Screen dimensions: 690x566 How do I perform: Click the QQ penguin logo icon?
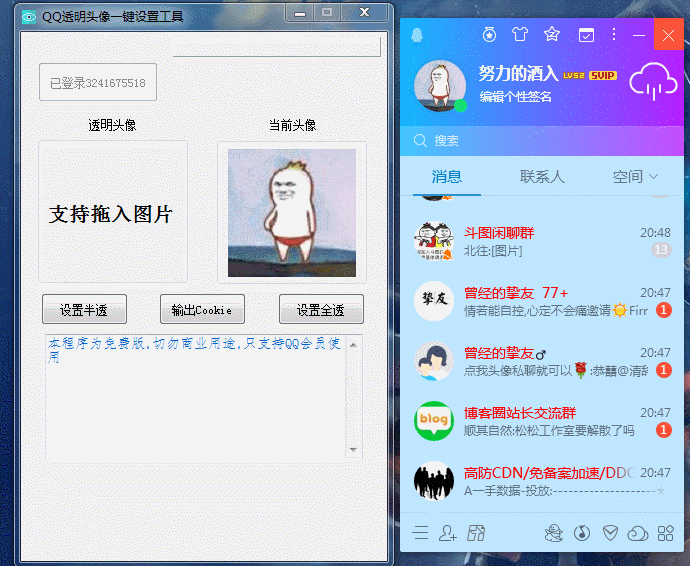pos(417,35)
